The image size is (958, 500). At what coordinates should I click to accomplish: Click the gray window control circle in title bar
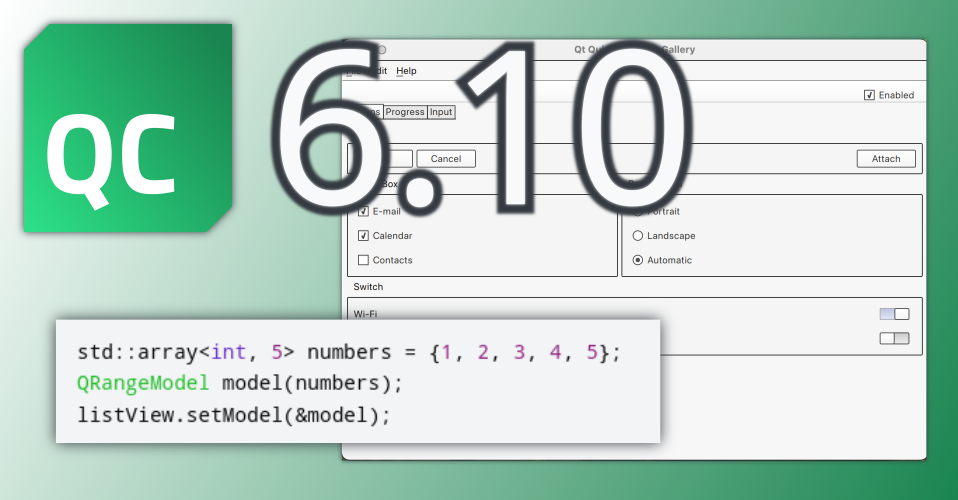(381, 50)
